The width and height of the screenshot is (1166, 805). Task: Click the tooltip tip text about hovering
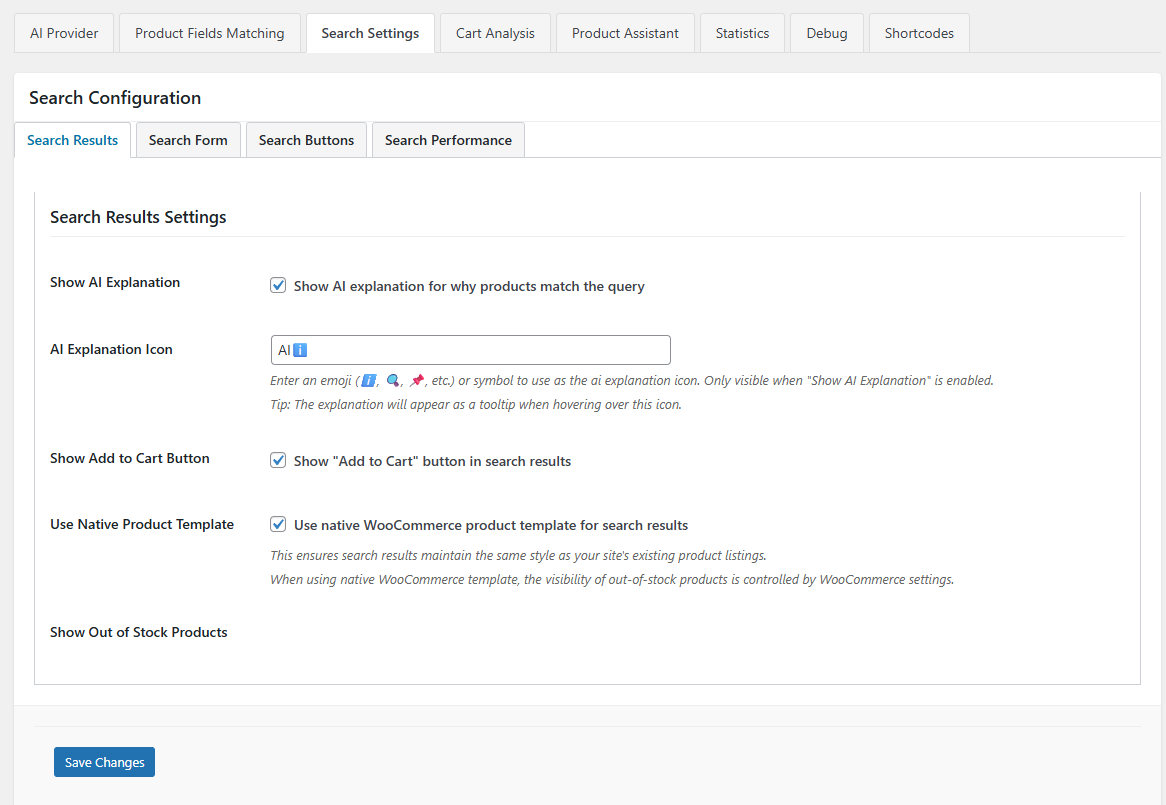click(476, 404)
